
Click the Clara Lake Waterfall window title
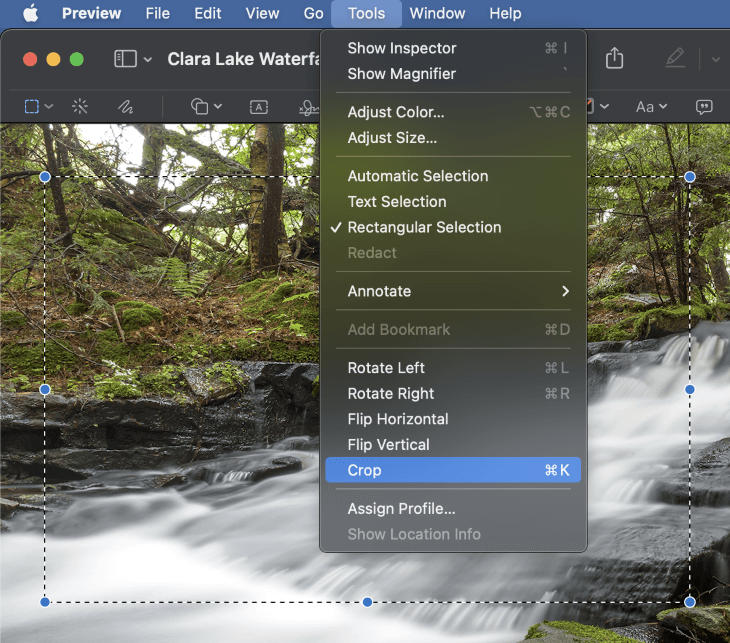243,59
